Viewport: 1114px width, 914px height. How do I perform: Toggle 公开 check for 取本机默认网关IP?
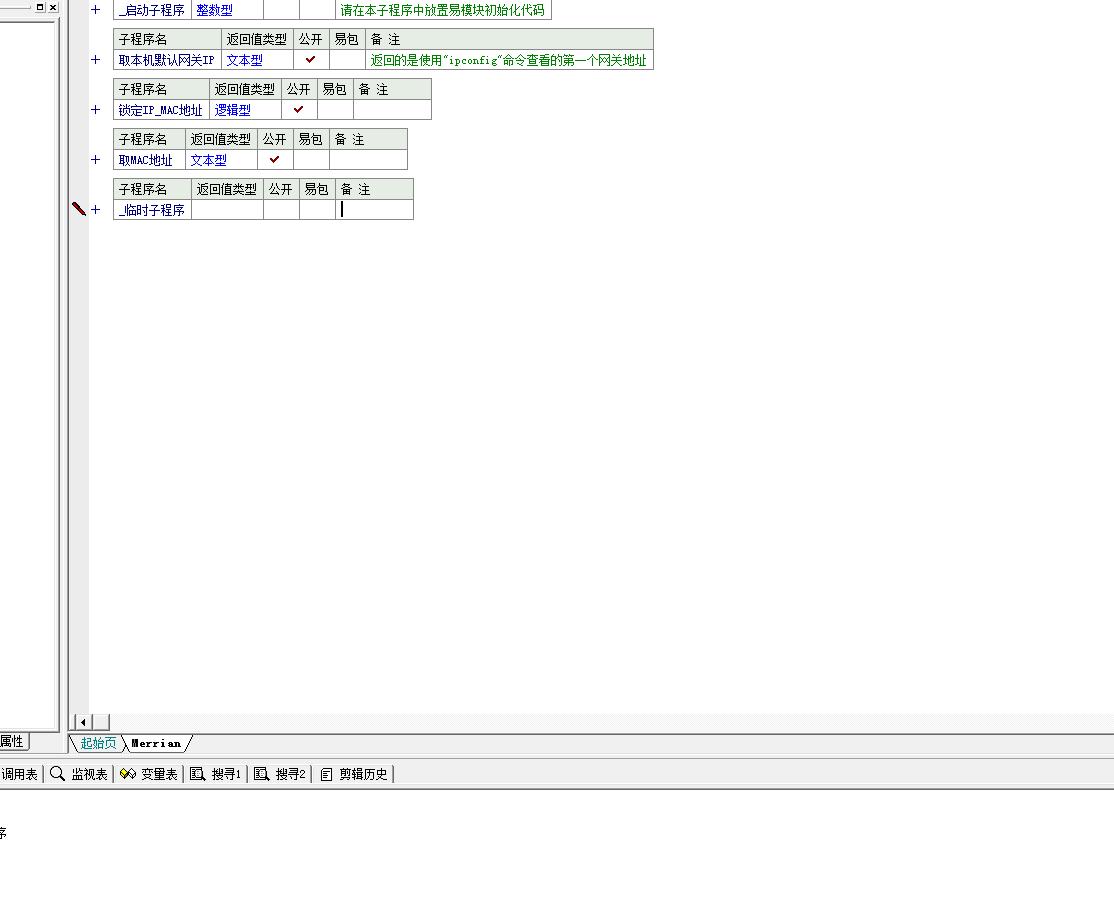310,60
